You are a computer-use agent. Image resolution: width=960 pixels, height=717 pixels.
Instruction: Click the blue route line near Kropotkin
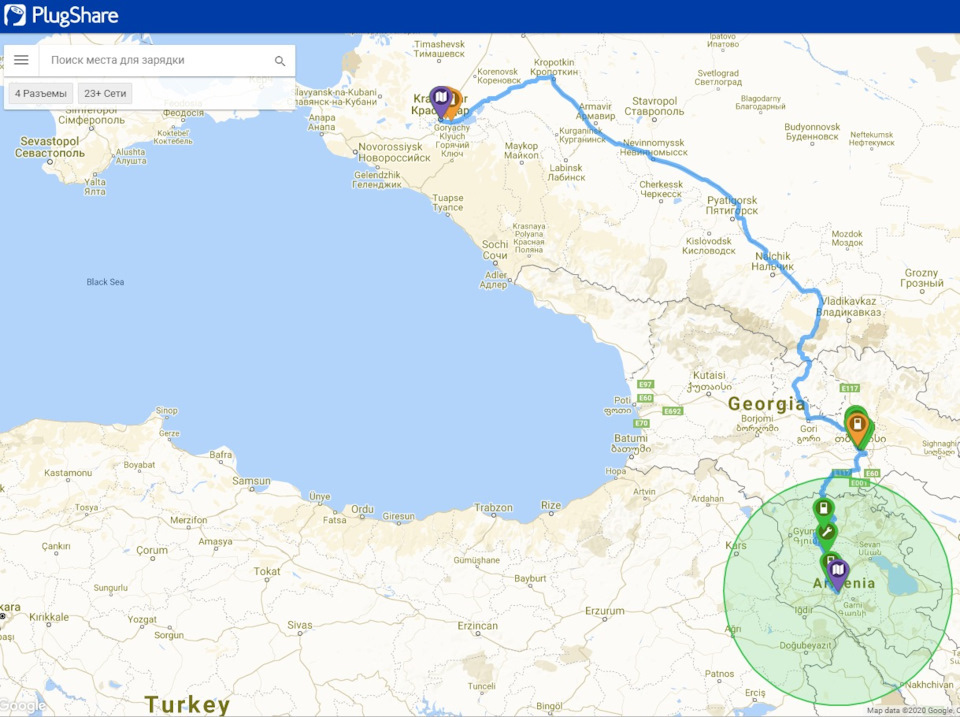click(x=539, y=80)
